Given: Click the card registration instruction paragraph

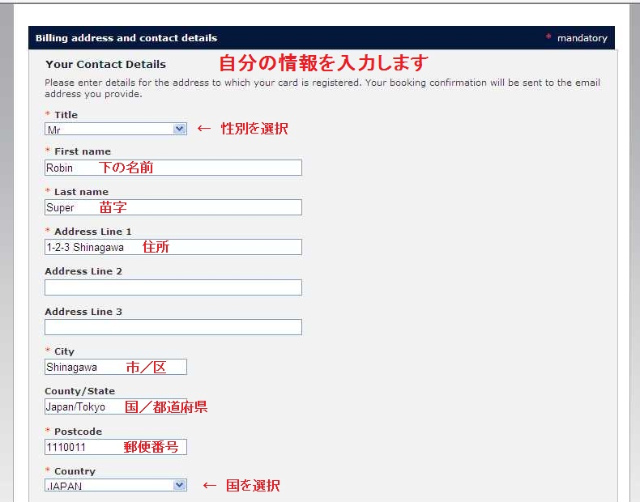Looking at the screenshot, I should [x=320, y=88].
